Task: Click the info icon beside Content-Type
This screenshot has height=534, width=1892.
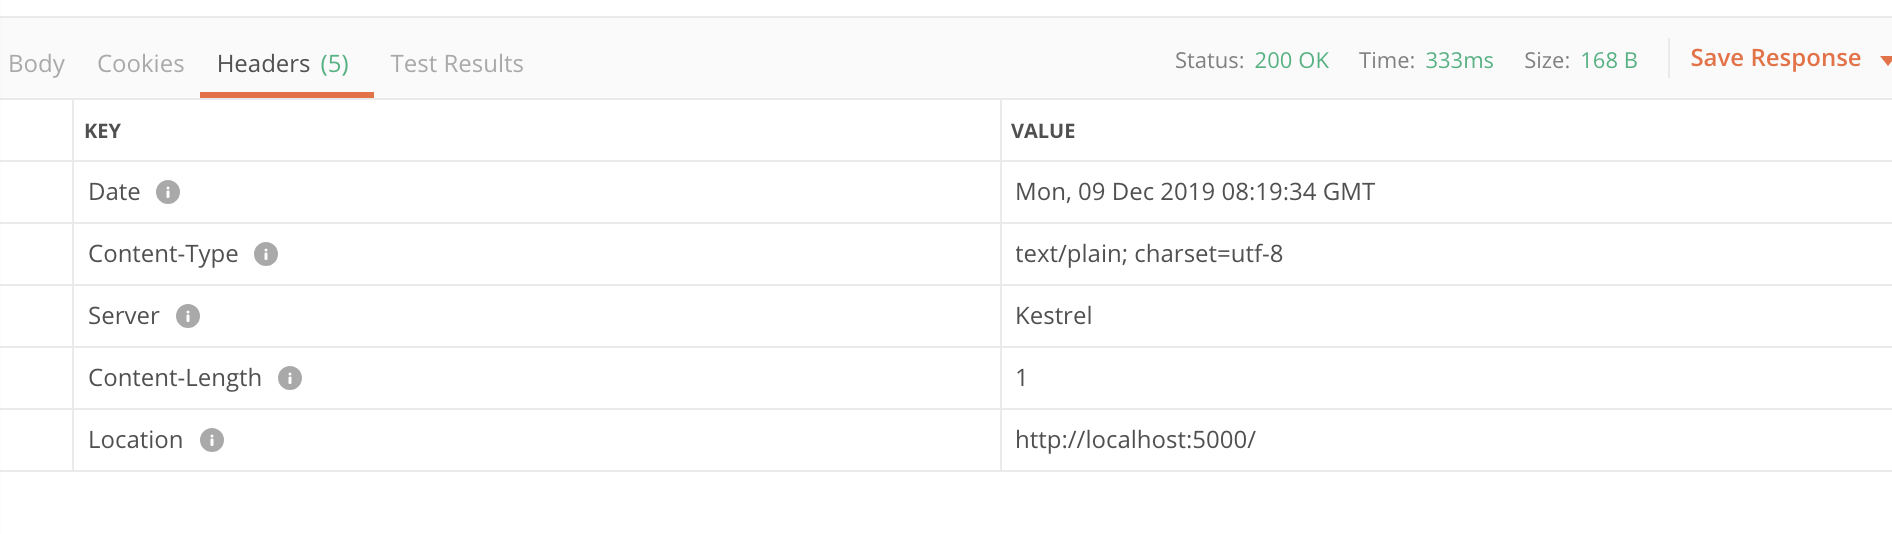Action: 266,254
